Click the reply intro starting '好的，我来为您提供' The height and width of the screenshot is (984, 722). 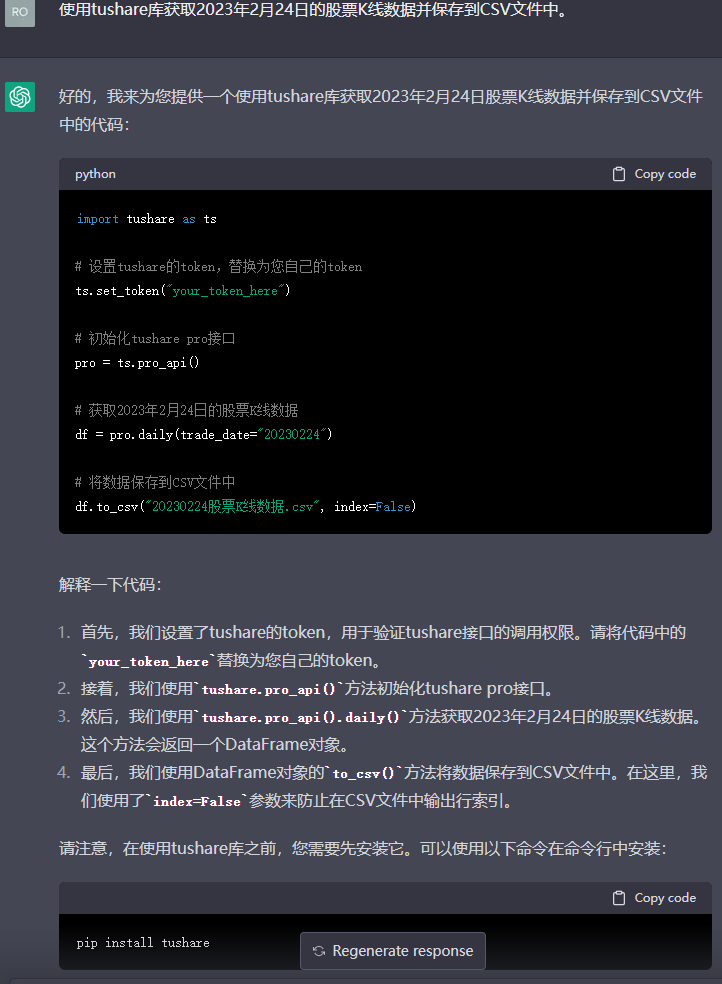pyautogui.click(x=381, y=110)
